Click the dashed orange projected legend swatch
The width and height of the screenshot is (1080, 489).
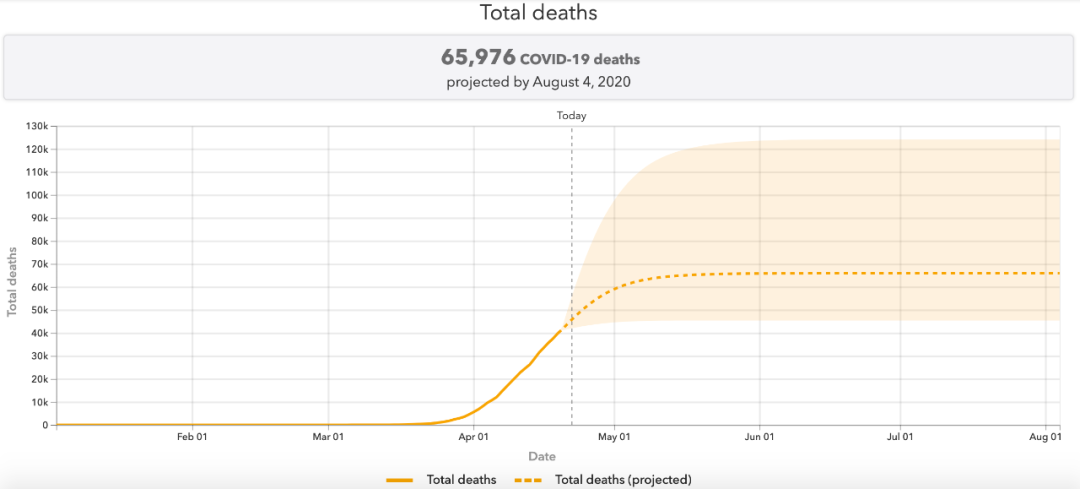click(x=528, y=479)
